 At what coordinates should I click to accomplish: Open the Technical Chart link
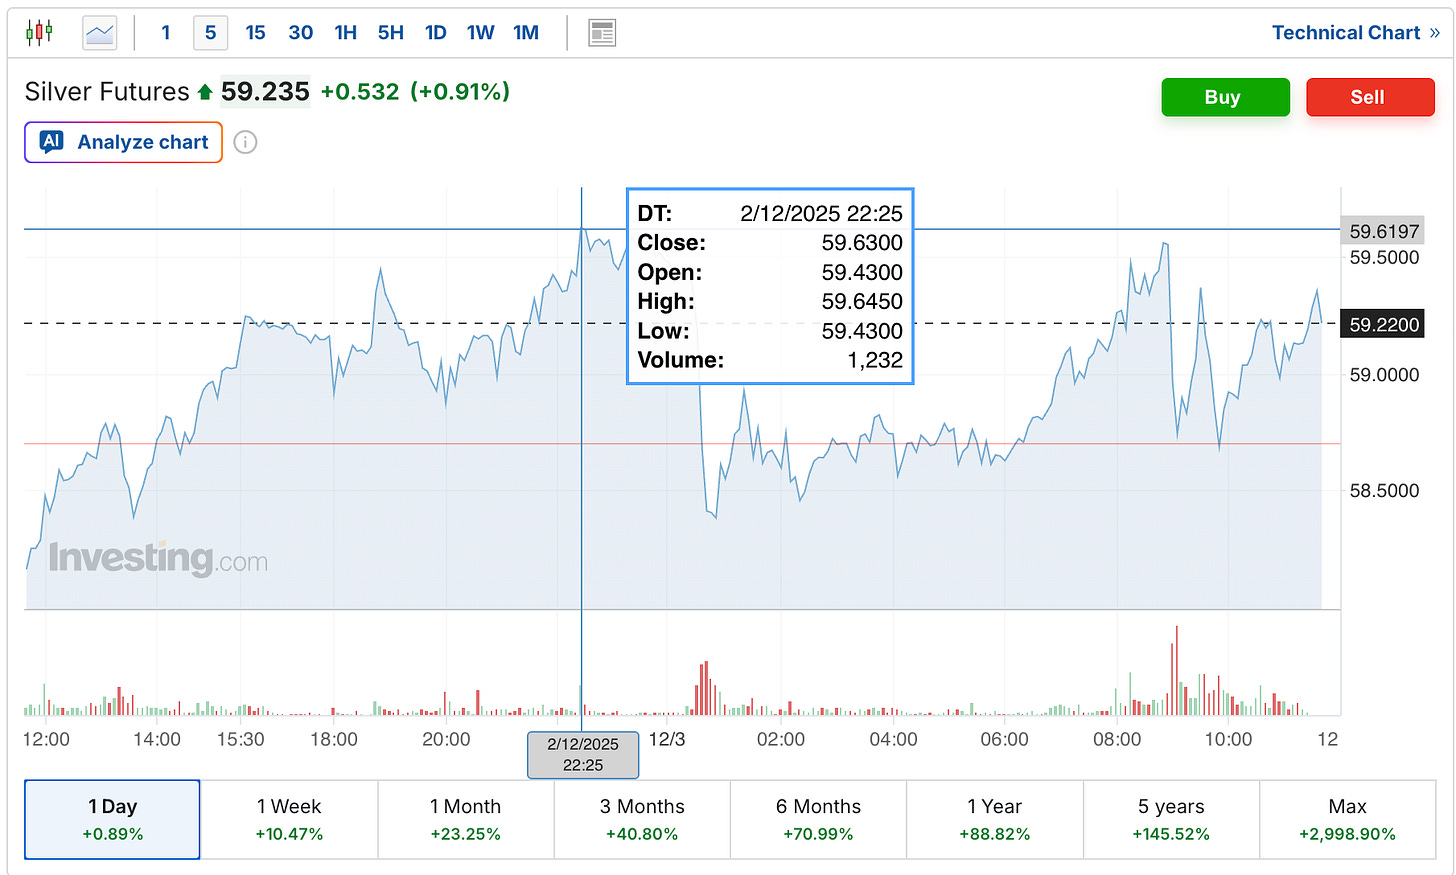[1355, 33]
